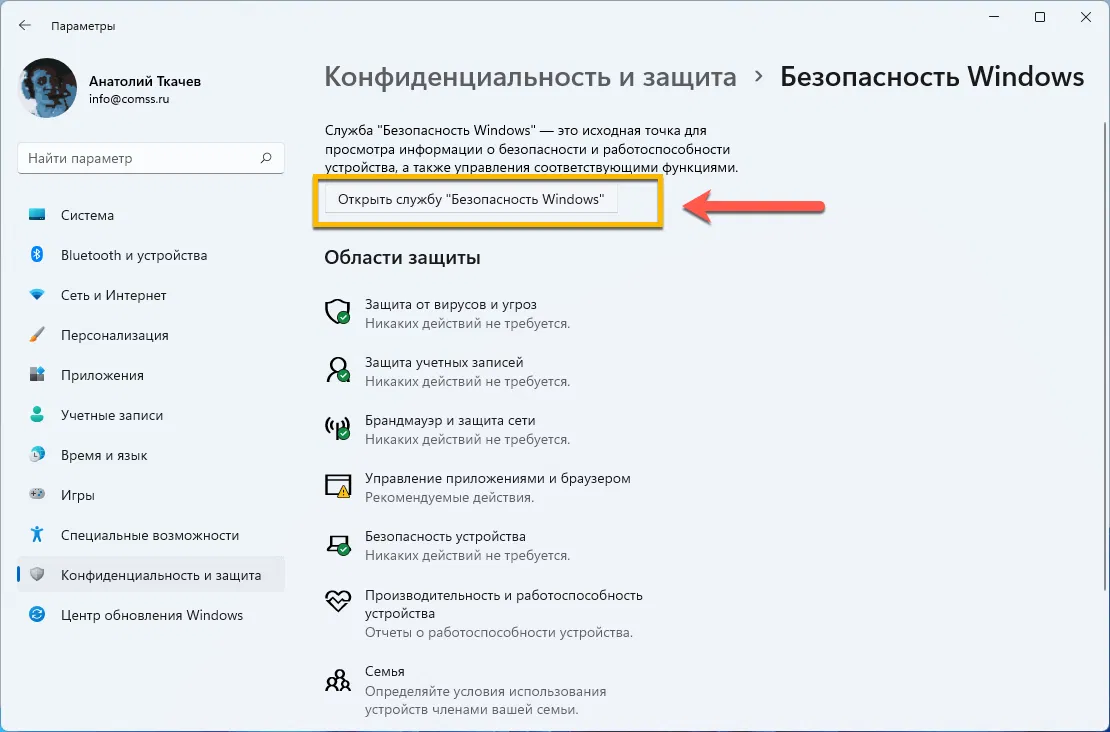The height and width of the screenshot is (732, 1110).
Task: Click the device security laptop icon
Action: coord(338,545)
